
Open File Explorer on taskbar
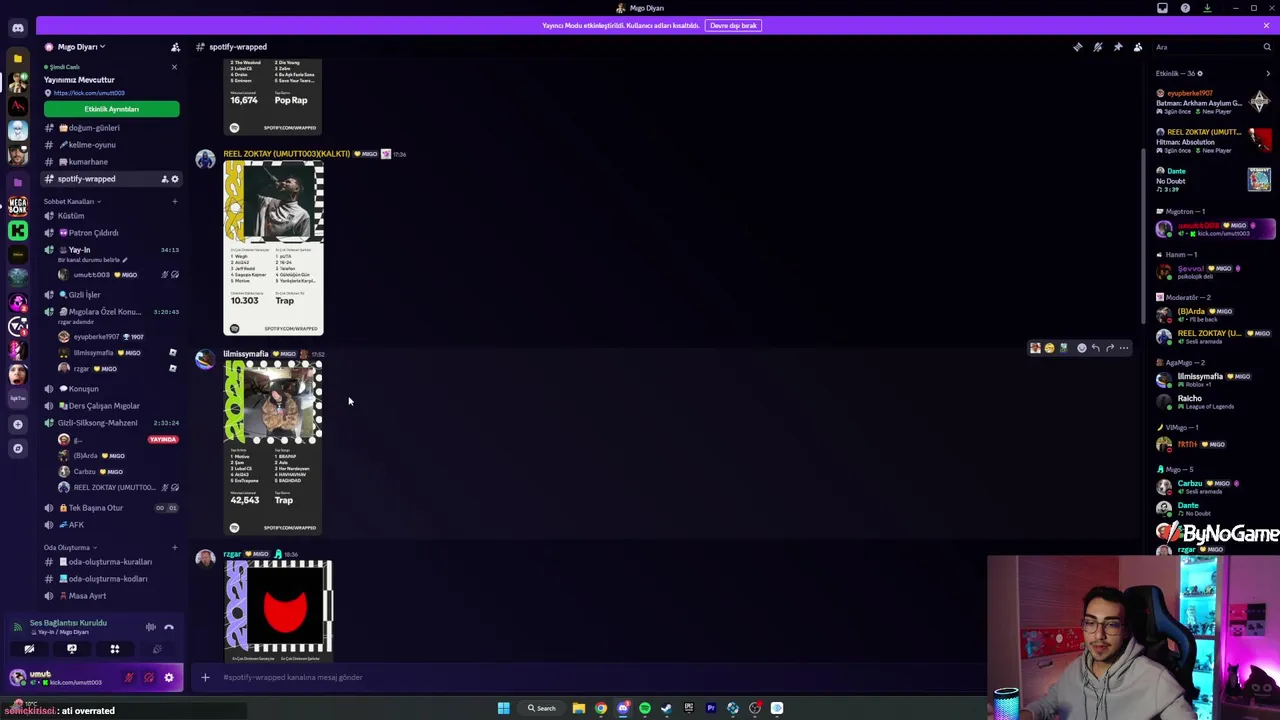578,708
